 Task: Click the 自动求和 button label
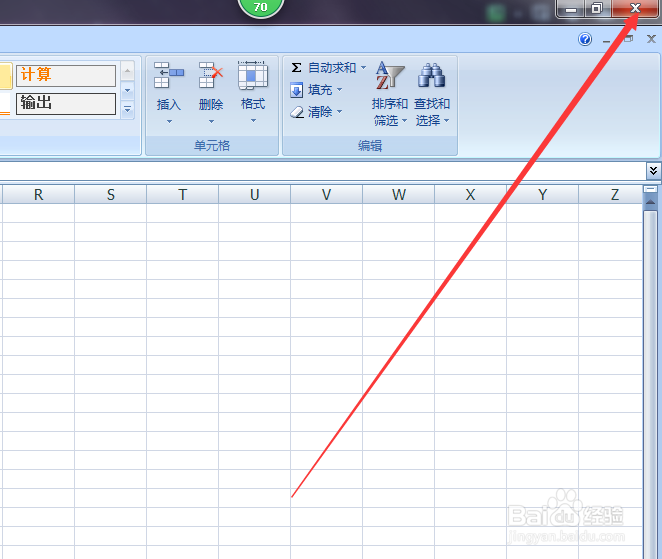(332, 68)
